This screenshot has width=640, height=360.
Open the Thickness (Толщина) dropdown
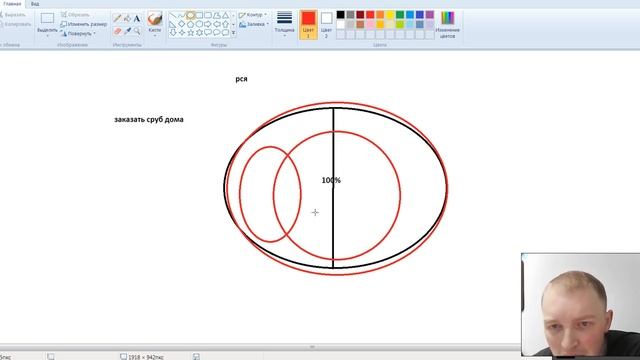(284, 24)
